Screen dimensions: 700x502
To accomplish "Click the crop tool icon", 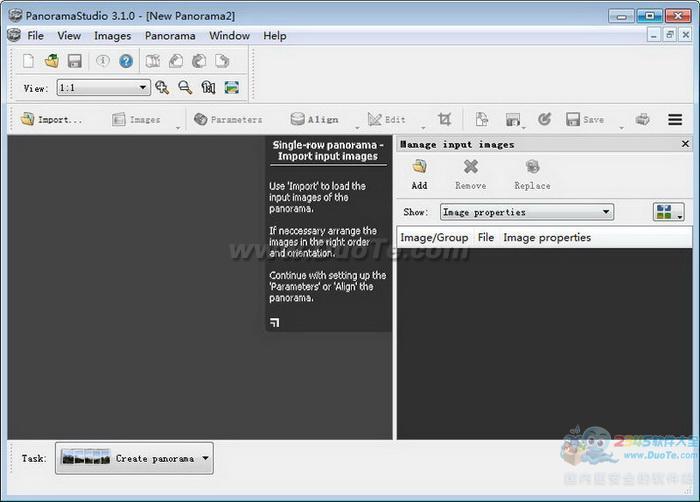I will tap(444, 119).
